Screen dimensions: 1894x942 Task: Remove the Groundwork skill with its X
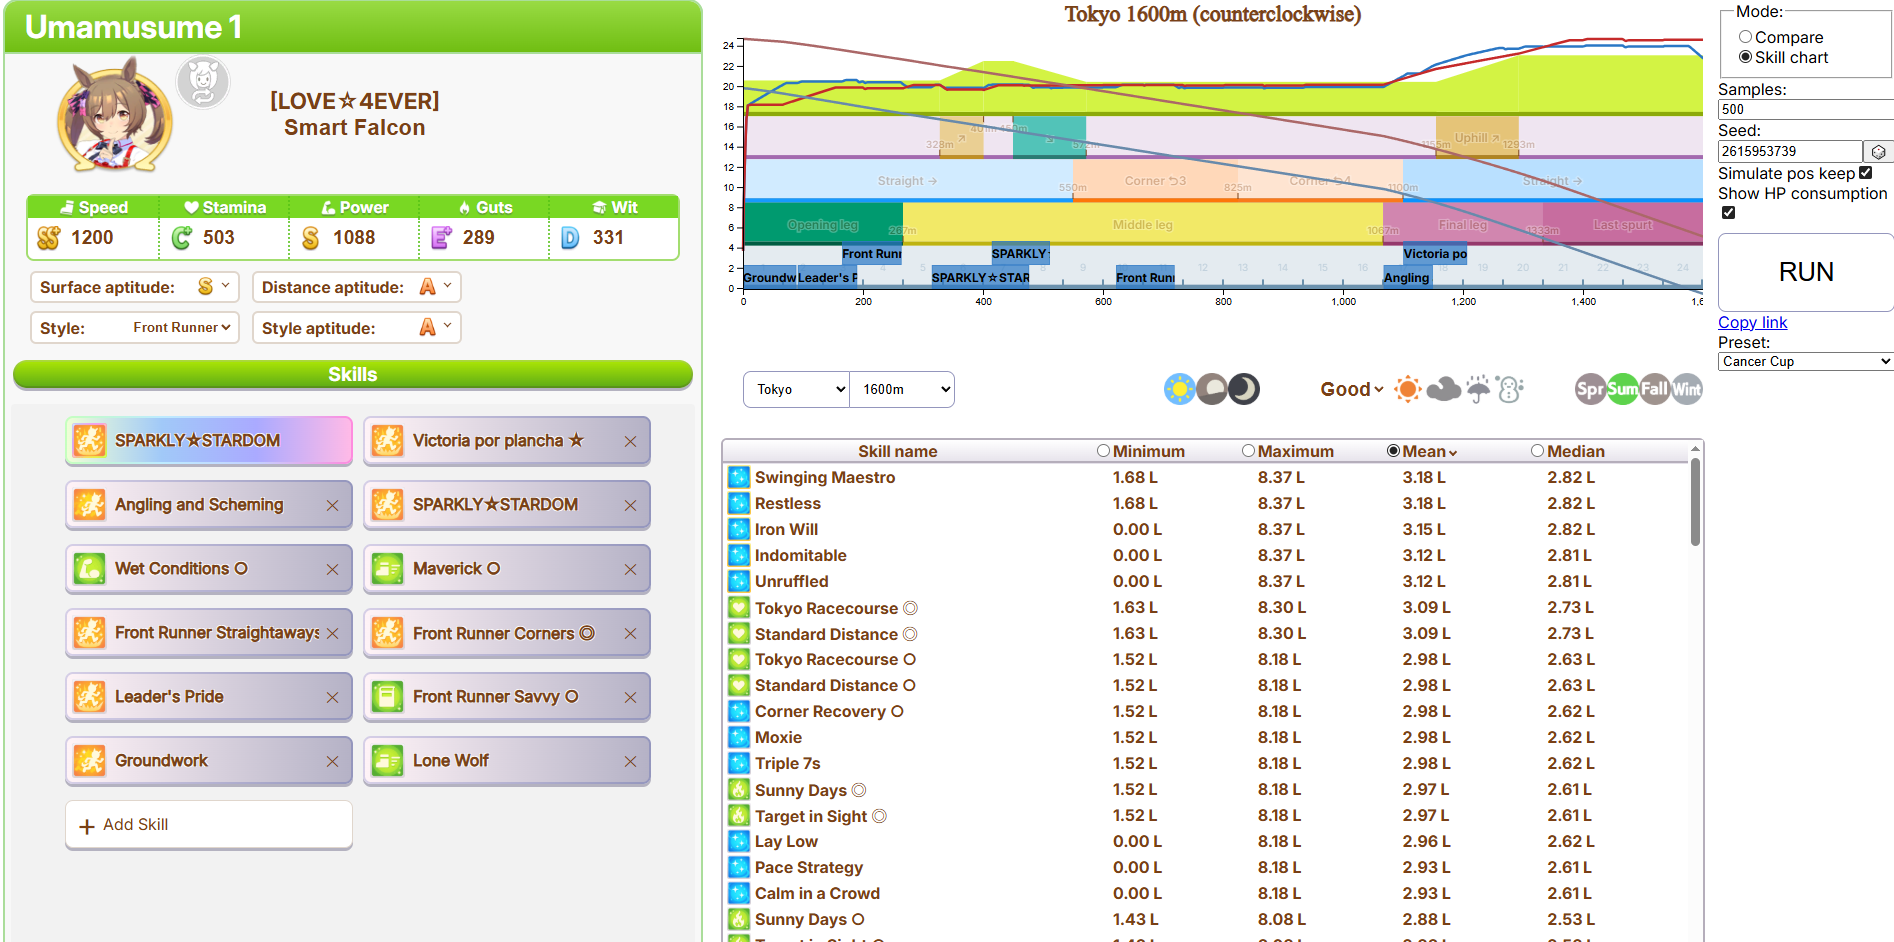coord(332,761)
